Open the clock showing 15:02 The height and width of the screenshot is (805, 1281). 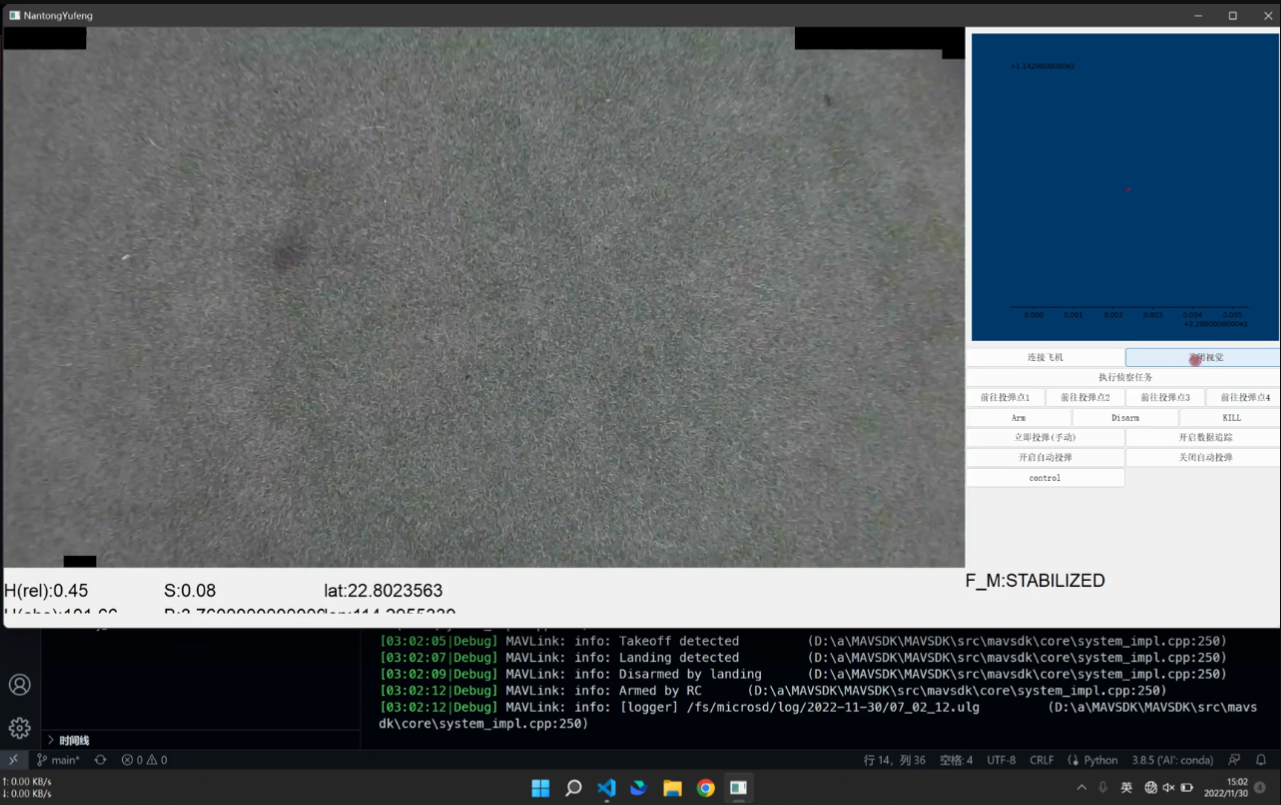pos(1225,788)
